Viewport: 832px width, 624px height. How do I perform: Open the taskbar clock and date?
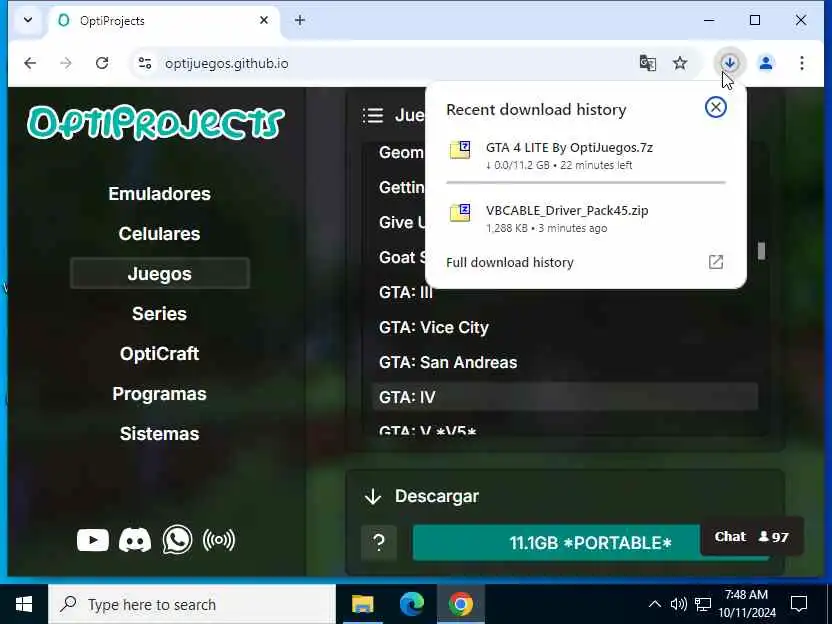[x=747, y=604]
